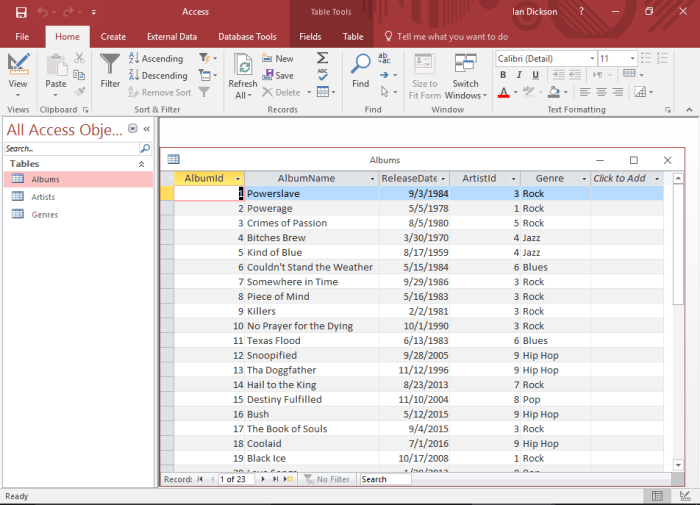Toggle bold text formatting
This screenshot has height=505, width=700.
tap(503, 76)
